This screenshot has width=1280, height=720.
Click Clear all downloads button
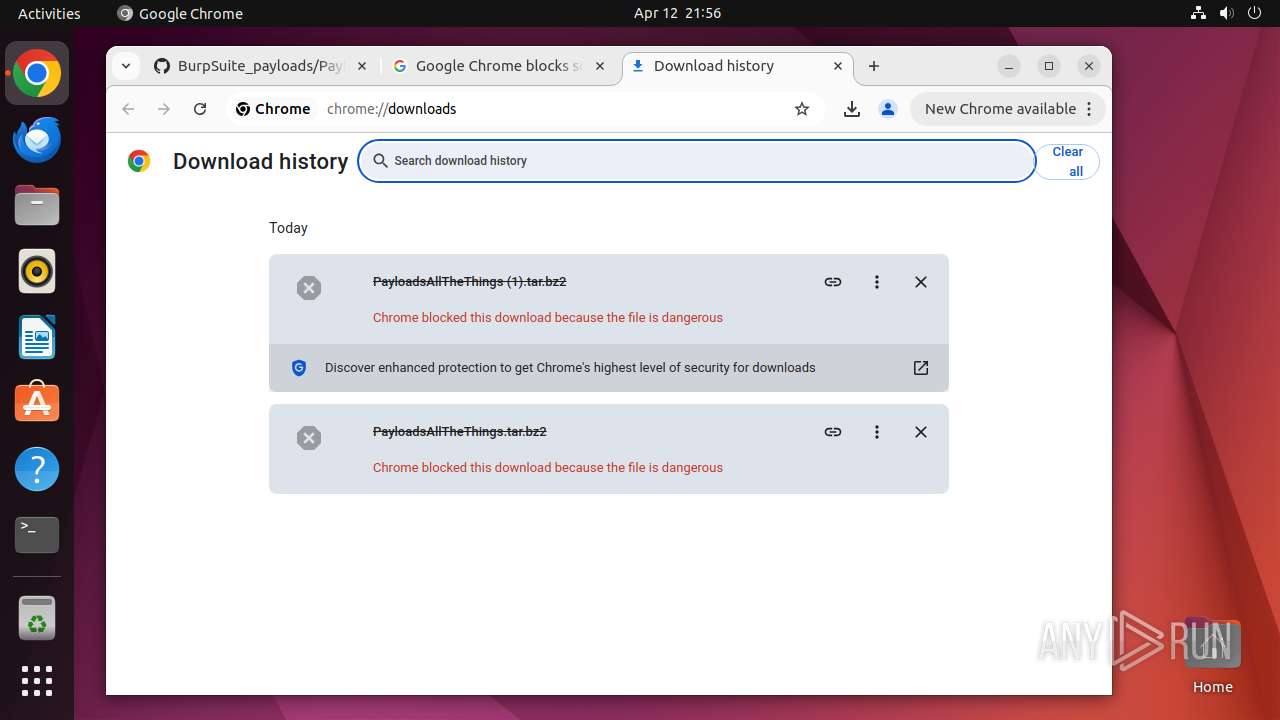pos(1067,161)
